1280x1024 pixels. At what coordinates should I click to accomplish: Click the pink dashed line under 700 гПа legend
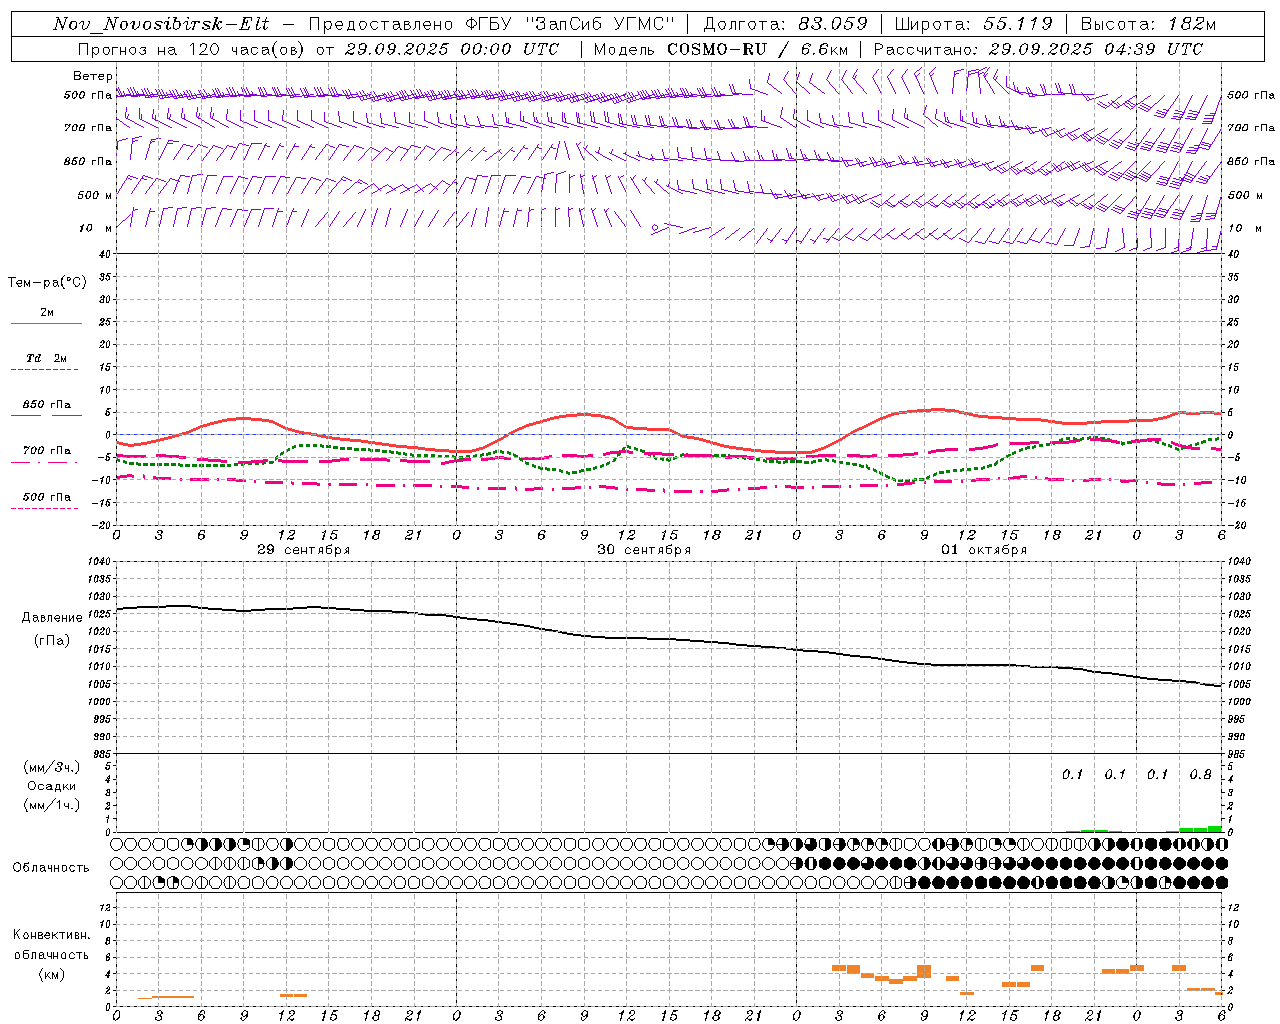[45, 462]
